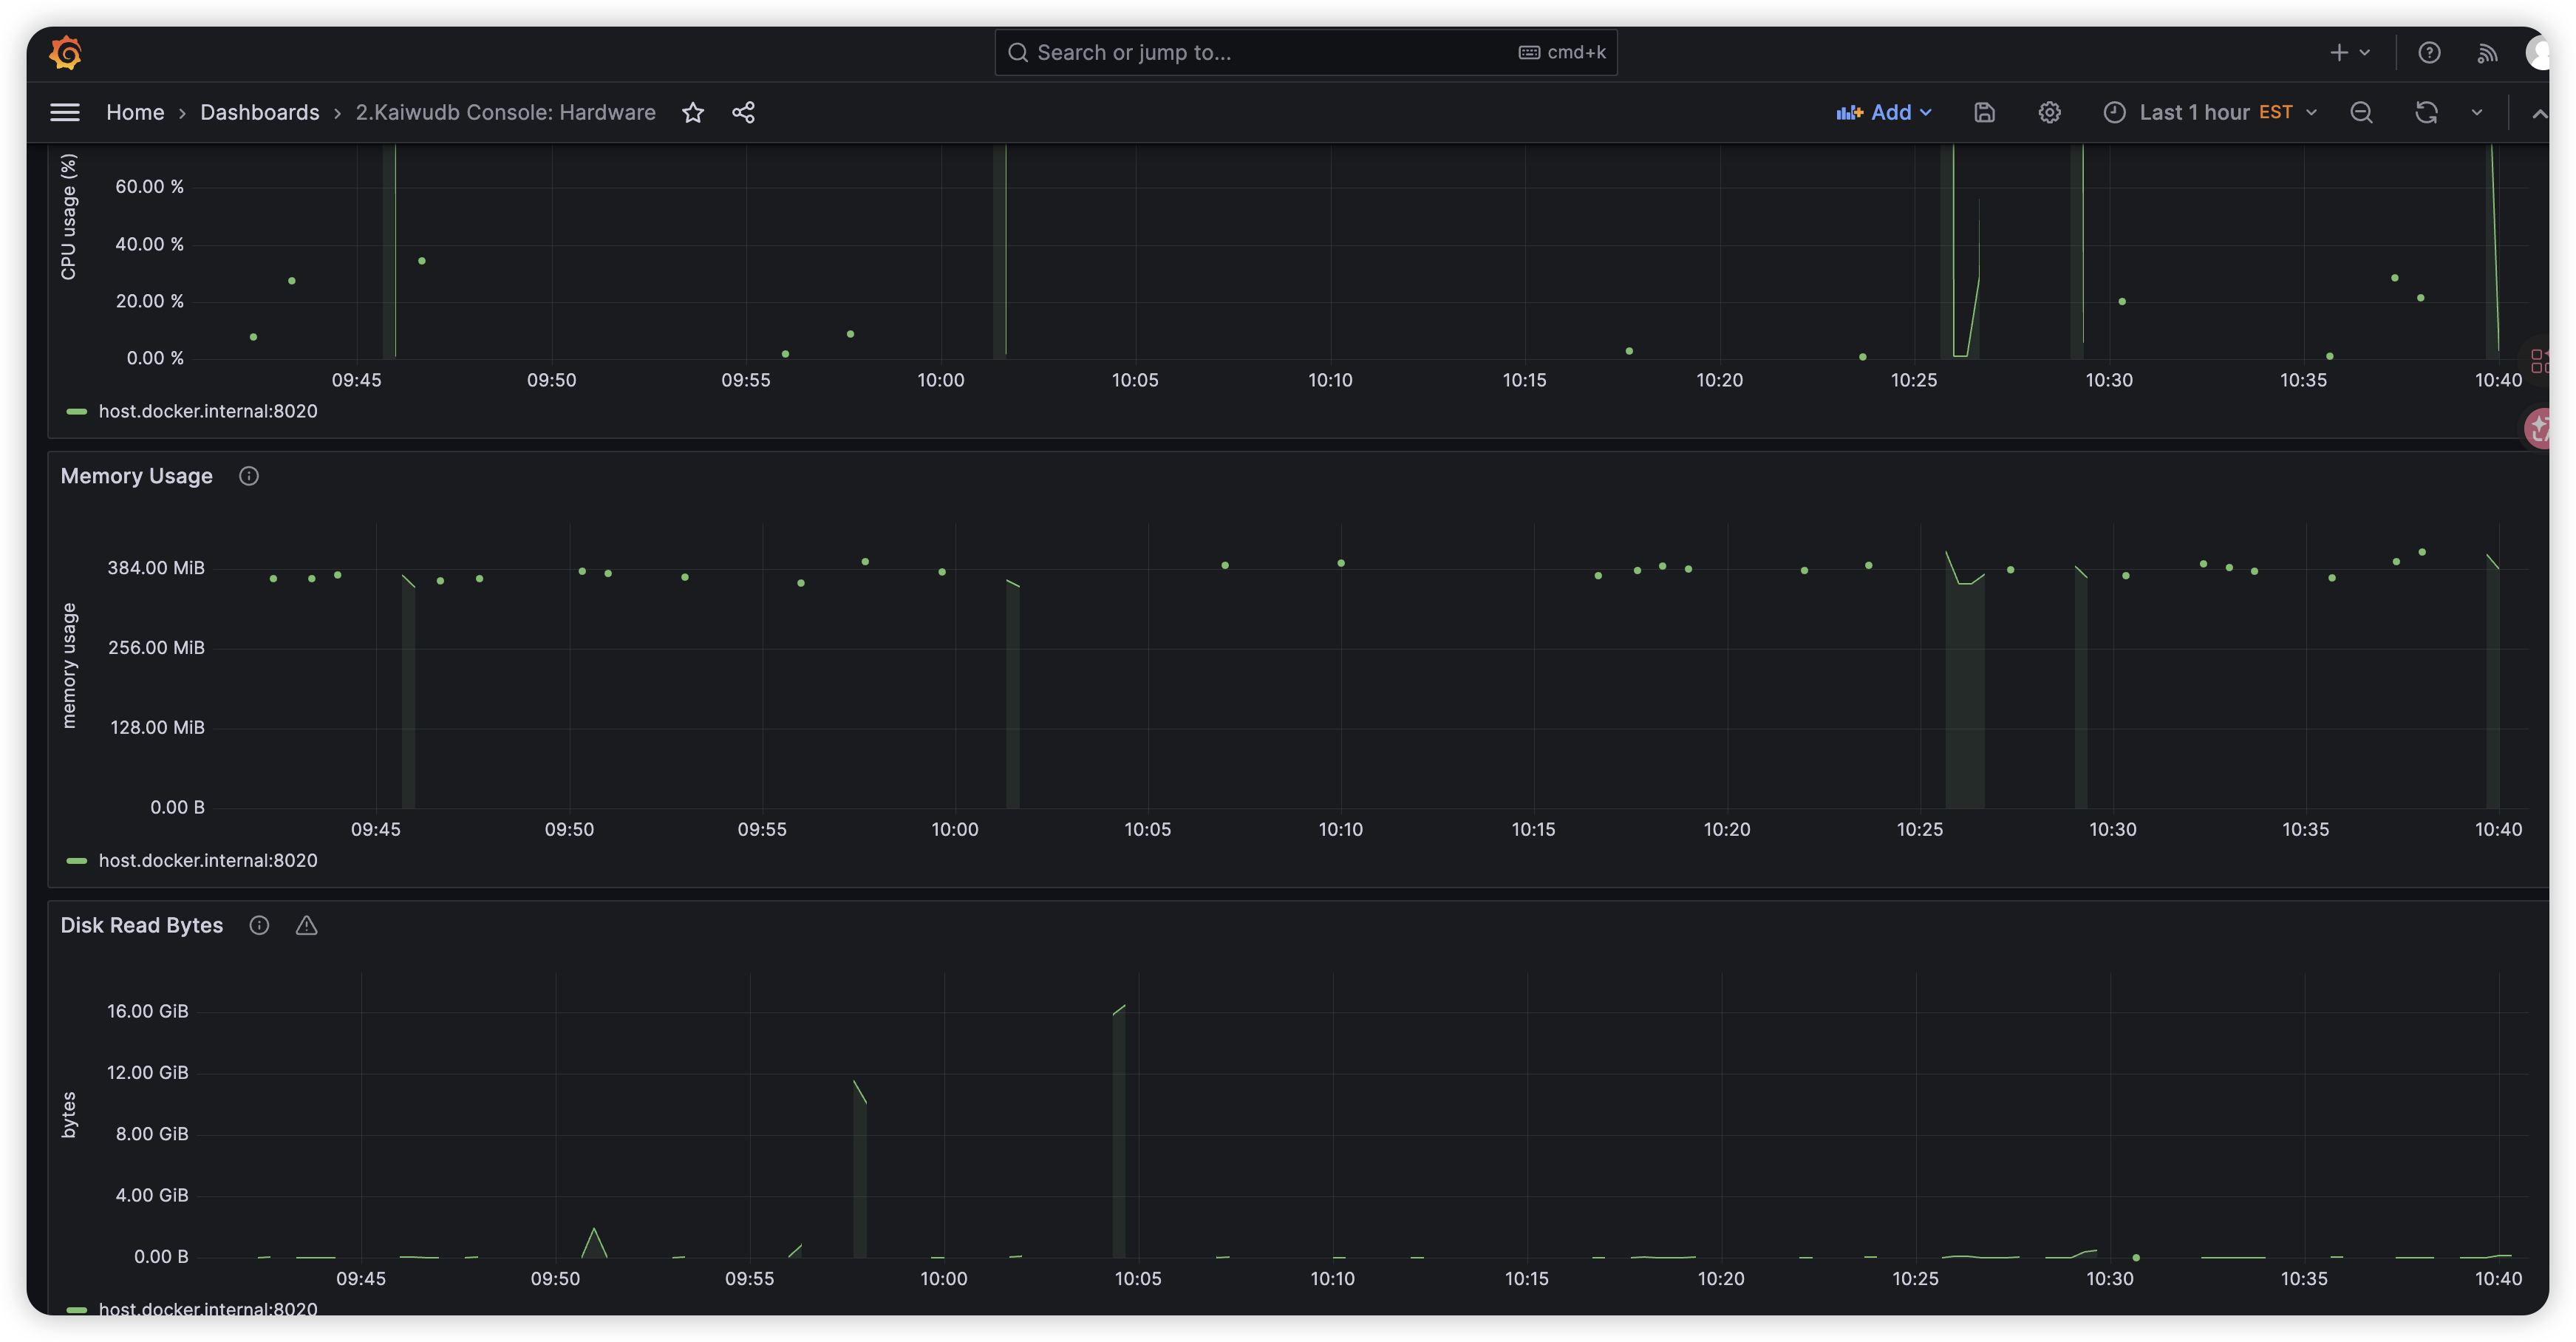Open the news RSS feed icon
The width and height of the screenshot is (2576, 1342).
tap(2487, 52)
